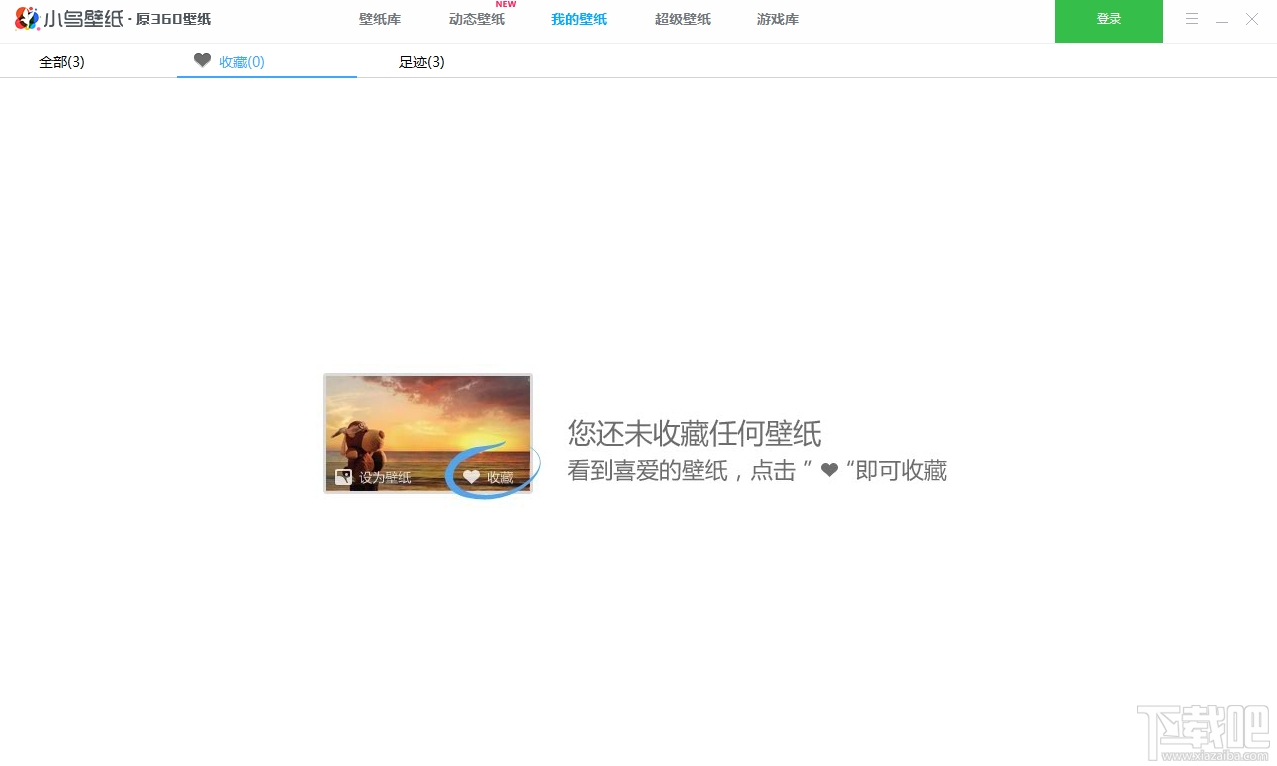Click the heart 收藏 icon on the preview image

(x=471, y=476)
